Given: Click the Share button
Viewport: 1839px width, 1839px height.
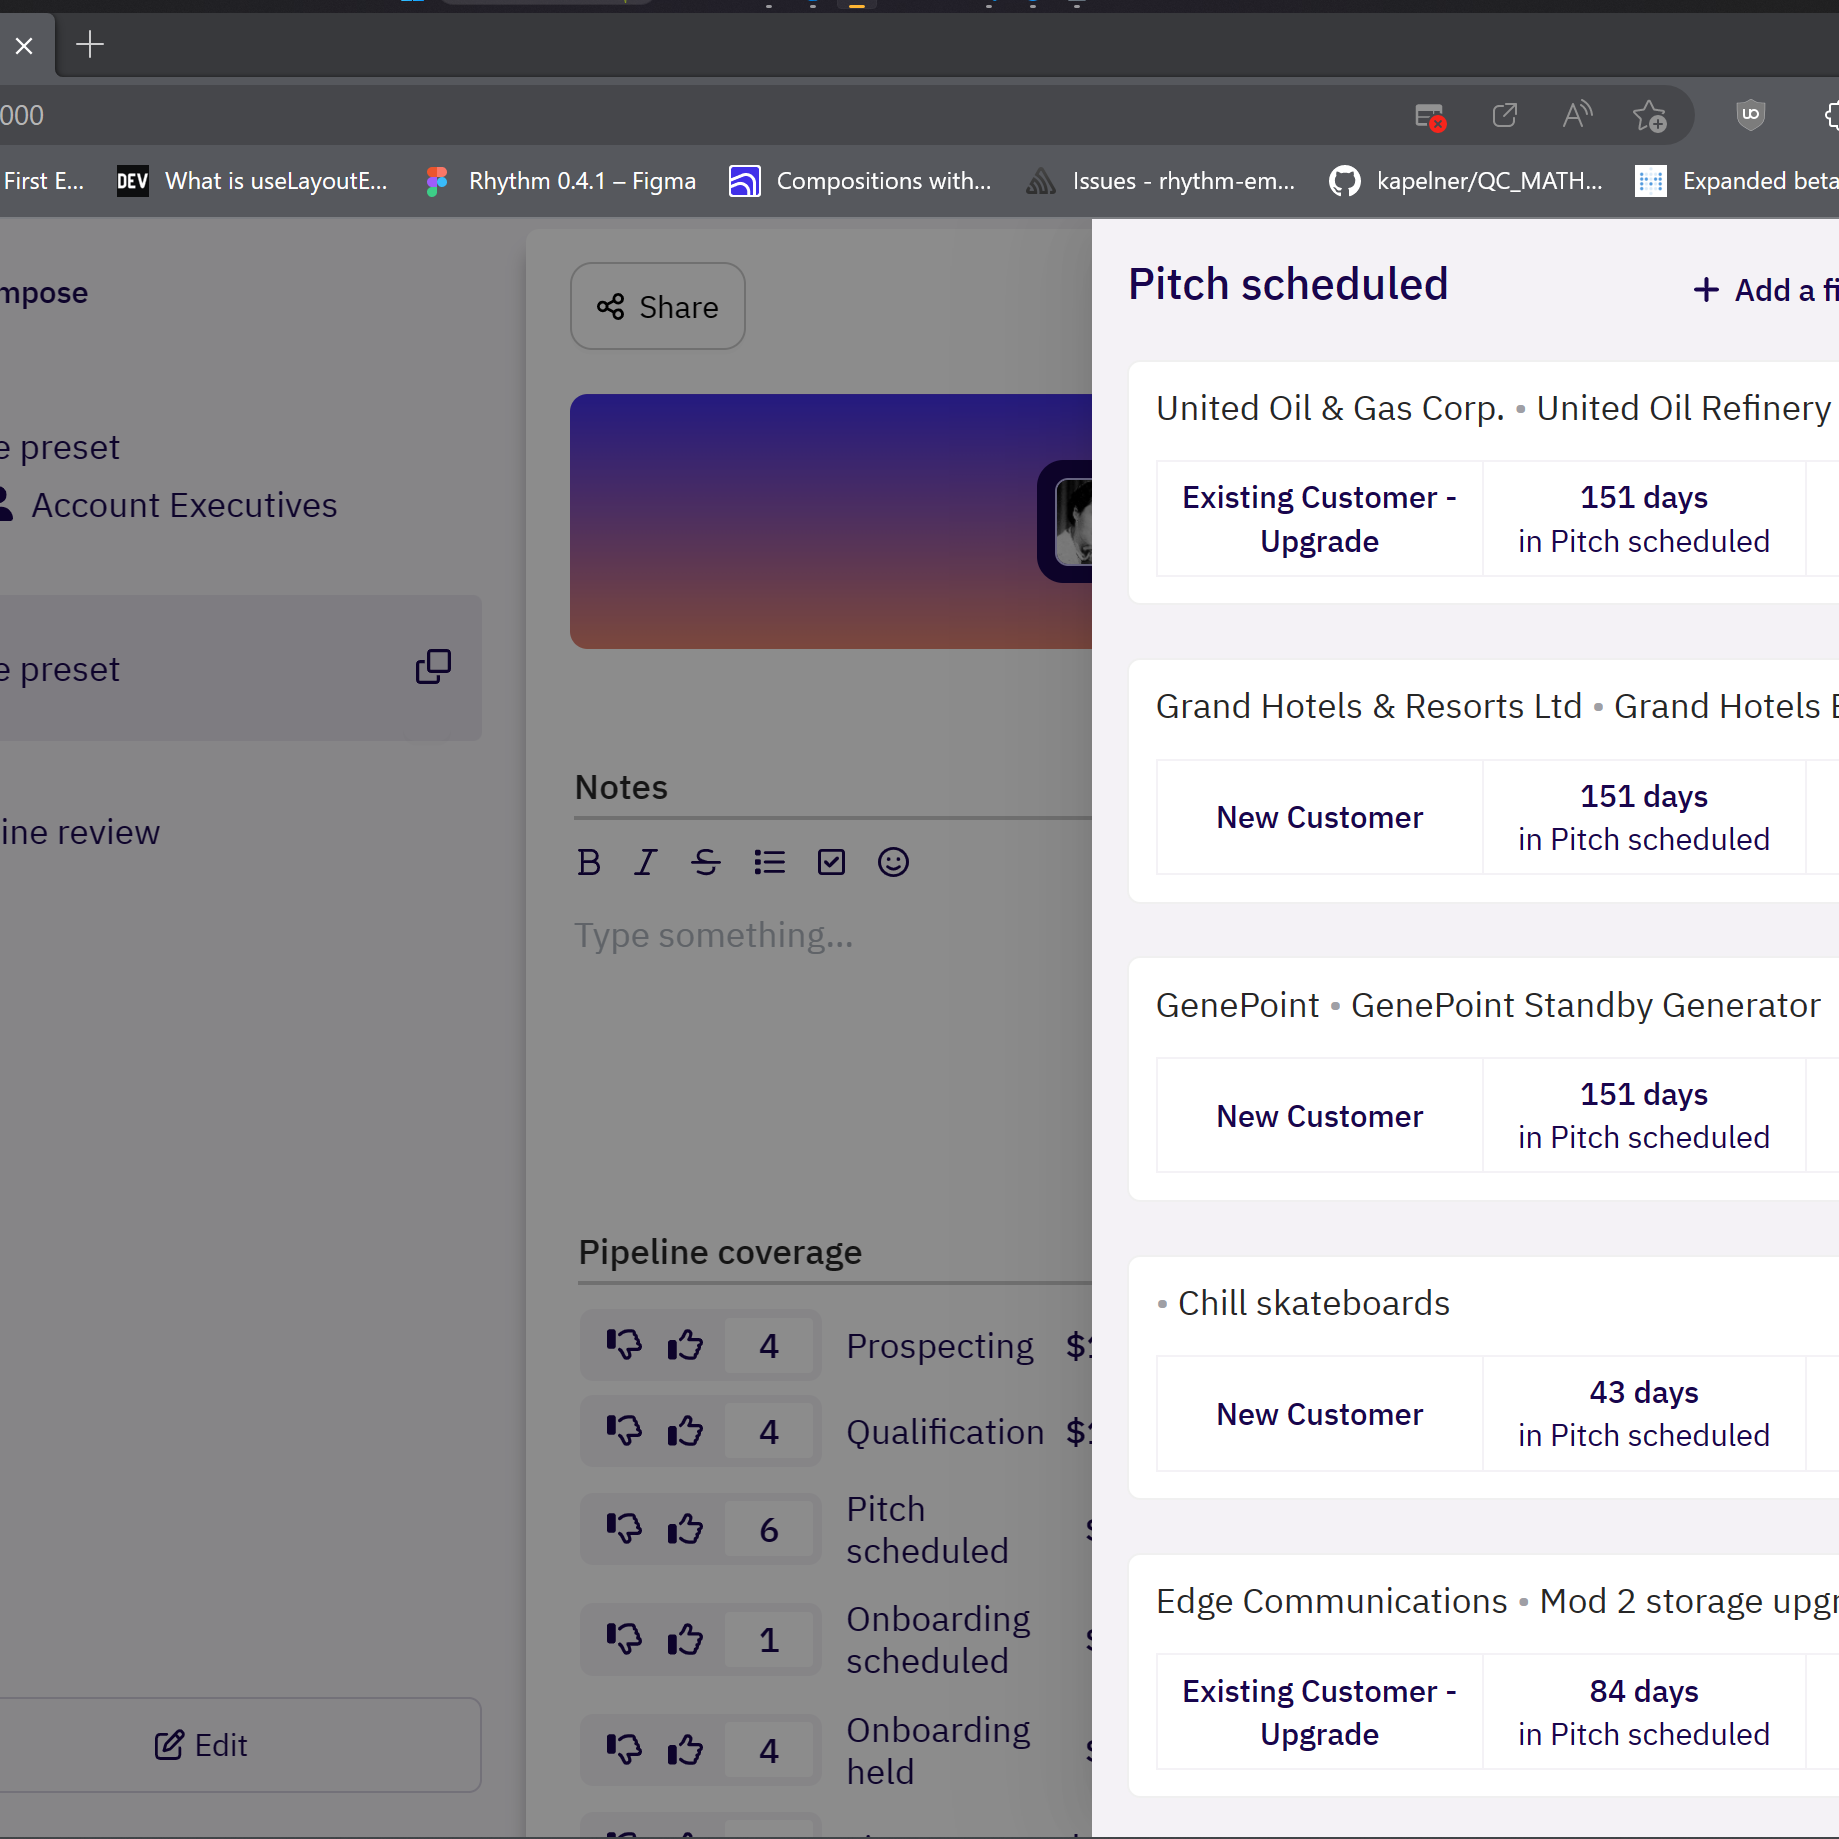Looking at the screenshot, I should [x=658, y=306].
